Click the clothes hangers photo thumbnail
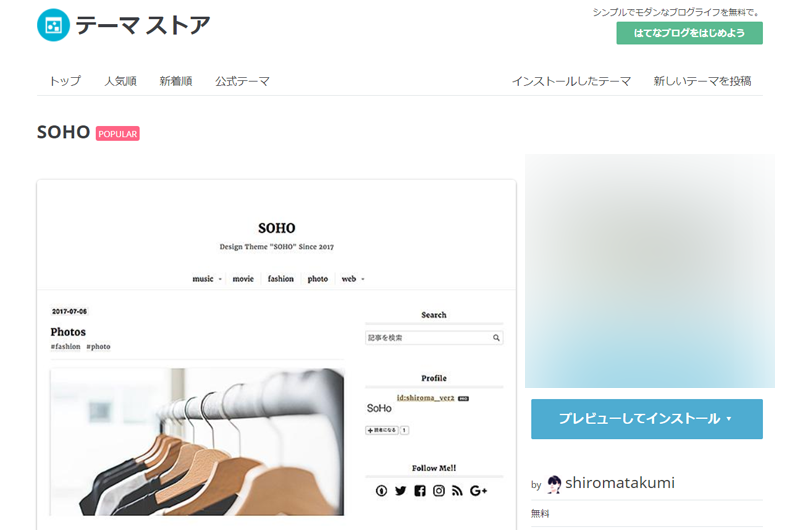This screenshot has height=530, width=800. point(197,442)
